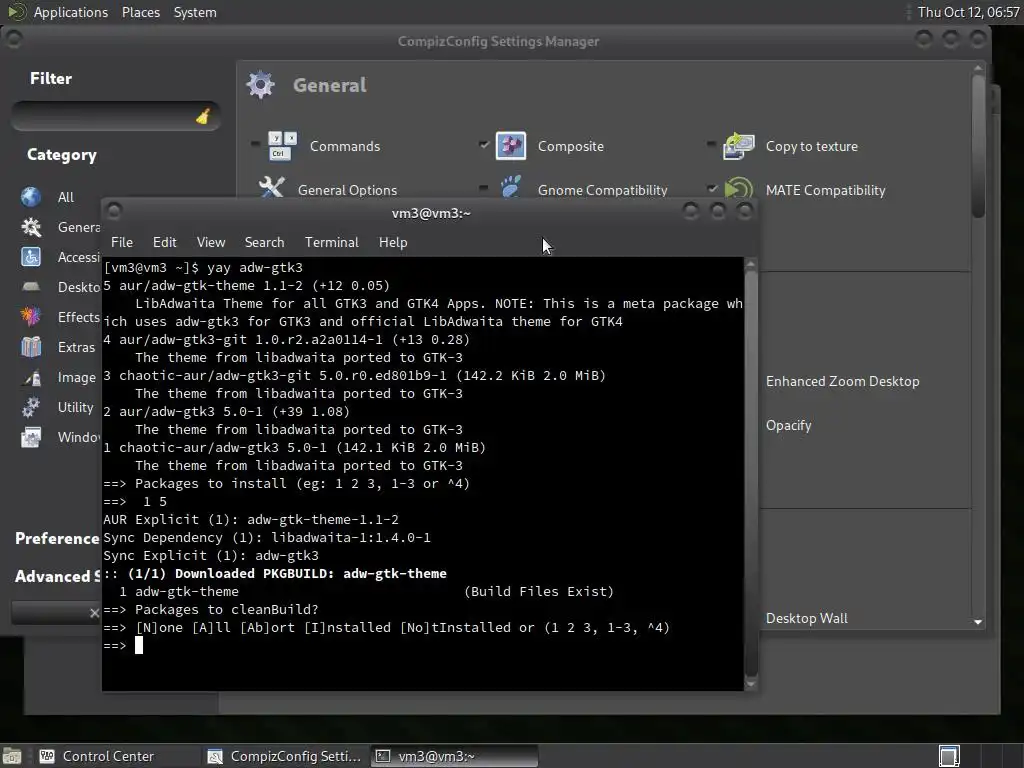Screen dimensions: 1024x768
Task: Enable the Commands plugin checkbox
Action: pos(255,144)
